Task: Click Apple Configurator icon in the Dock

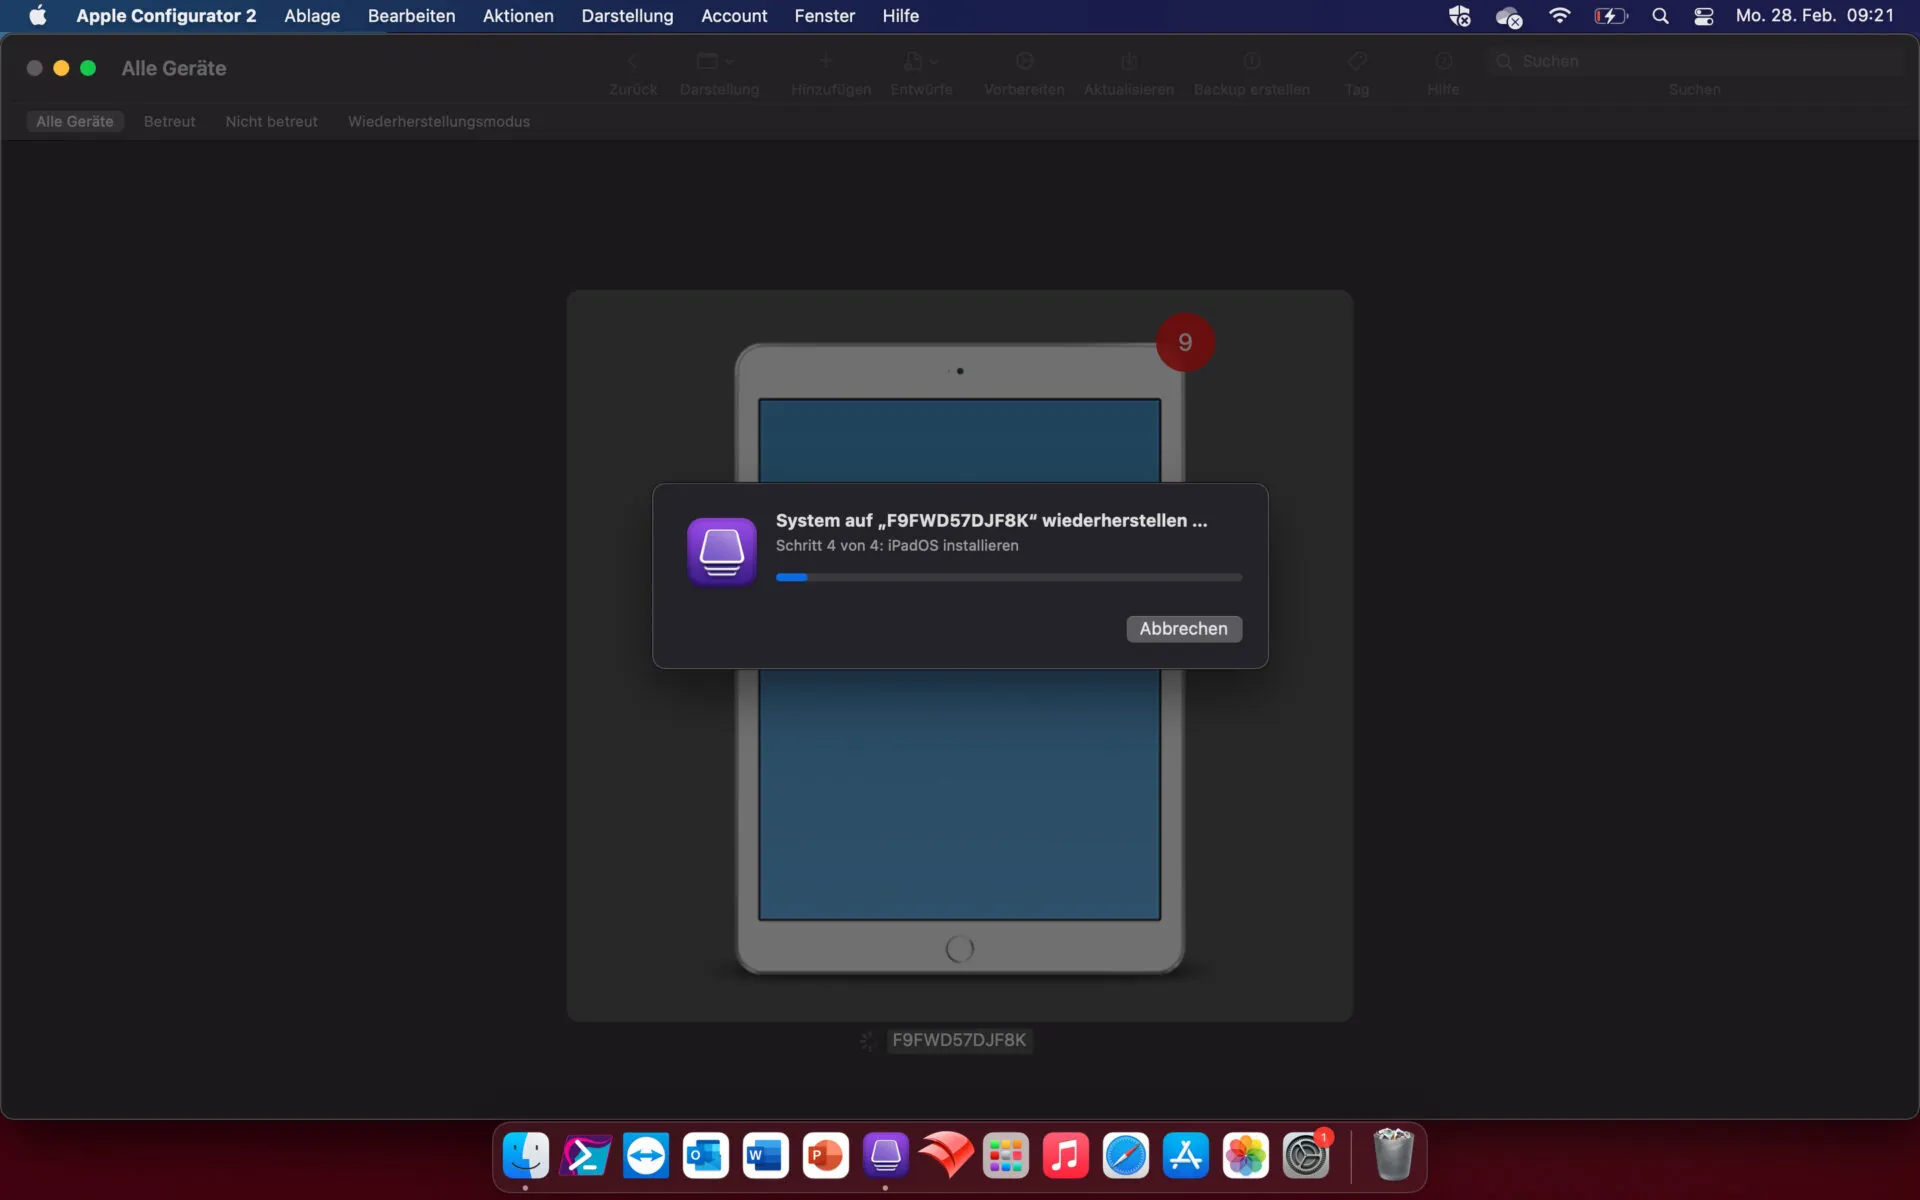Action: coord(885,1156)
